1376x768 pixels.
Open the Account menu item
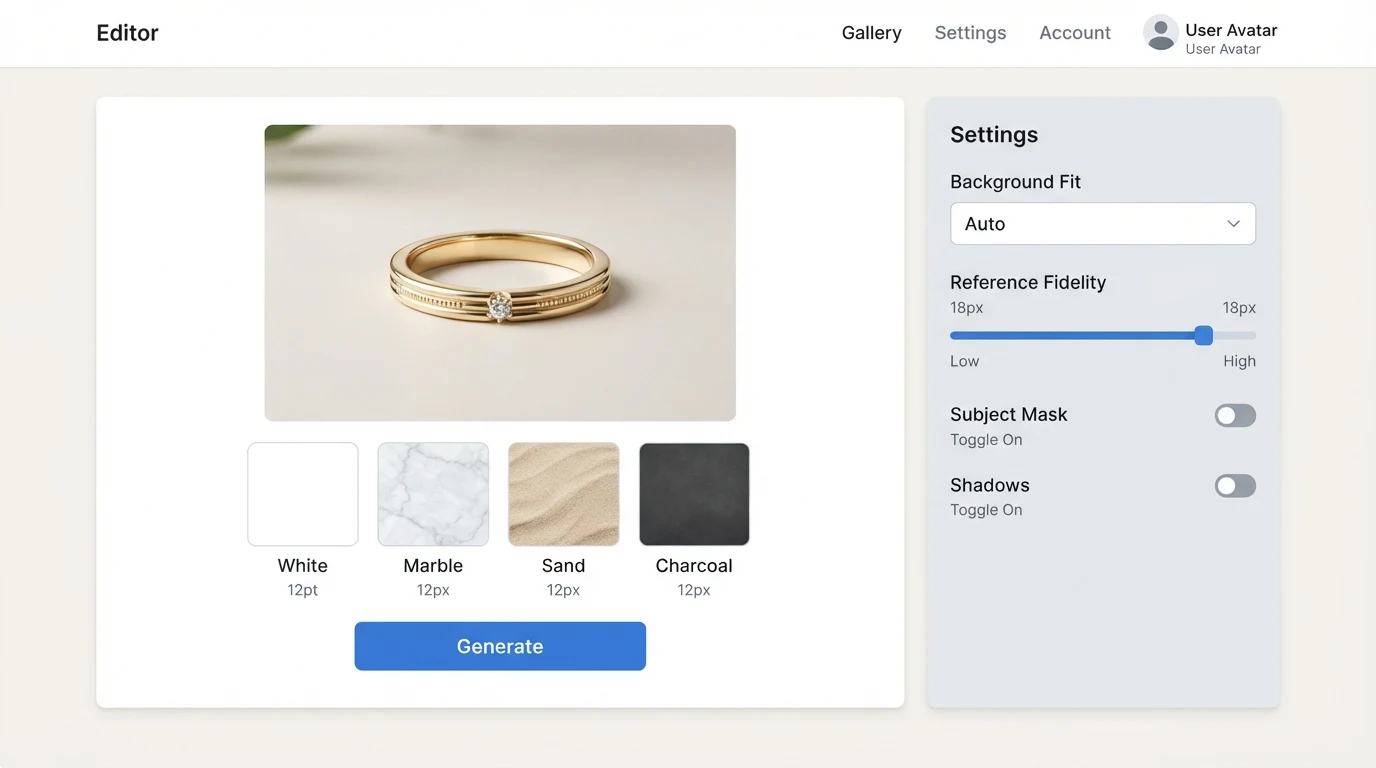pos(1075,33)
